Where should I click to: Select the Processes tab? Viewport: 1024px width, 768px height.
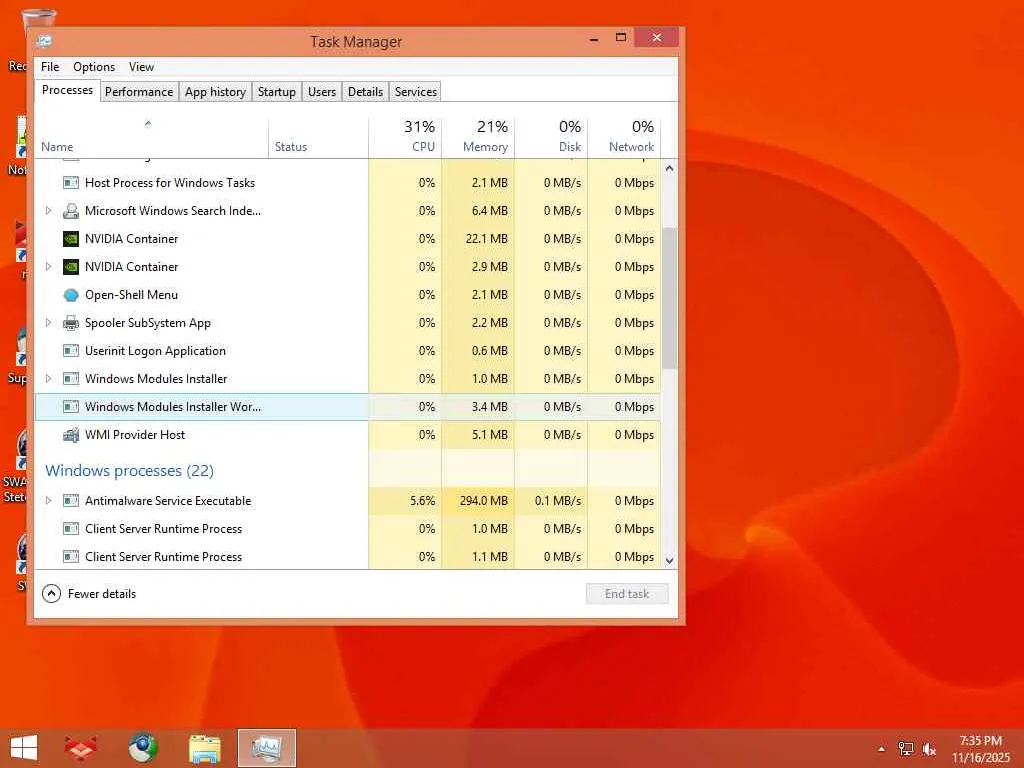(67, 90)
